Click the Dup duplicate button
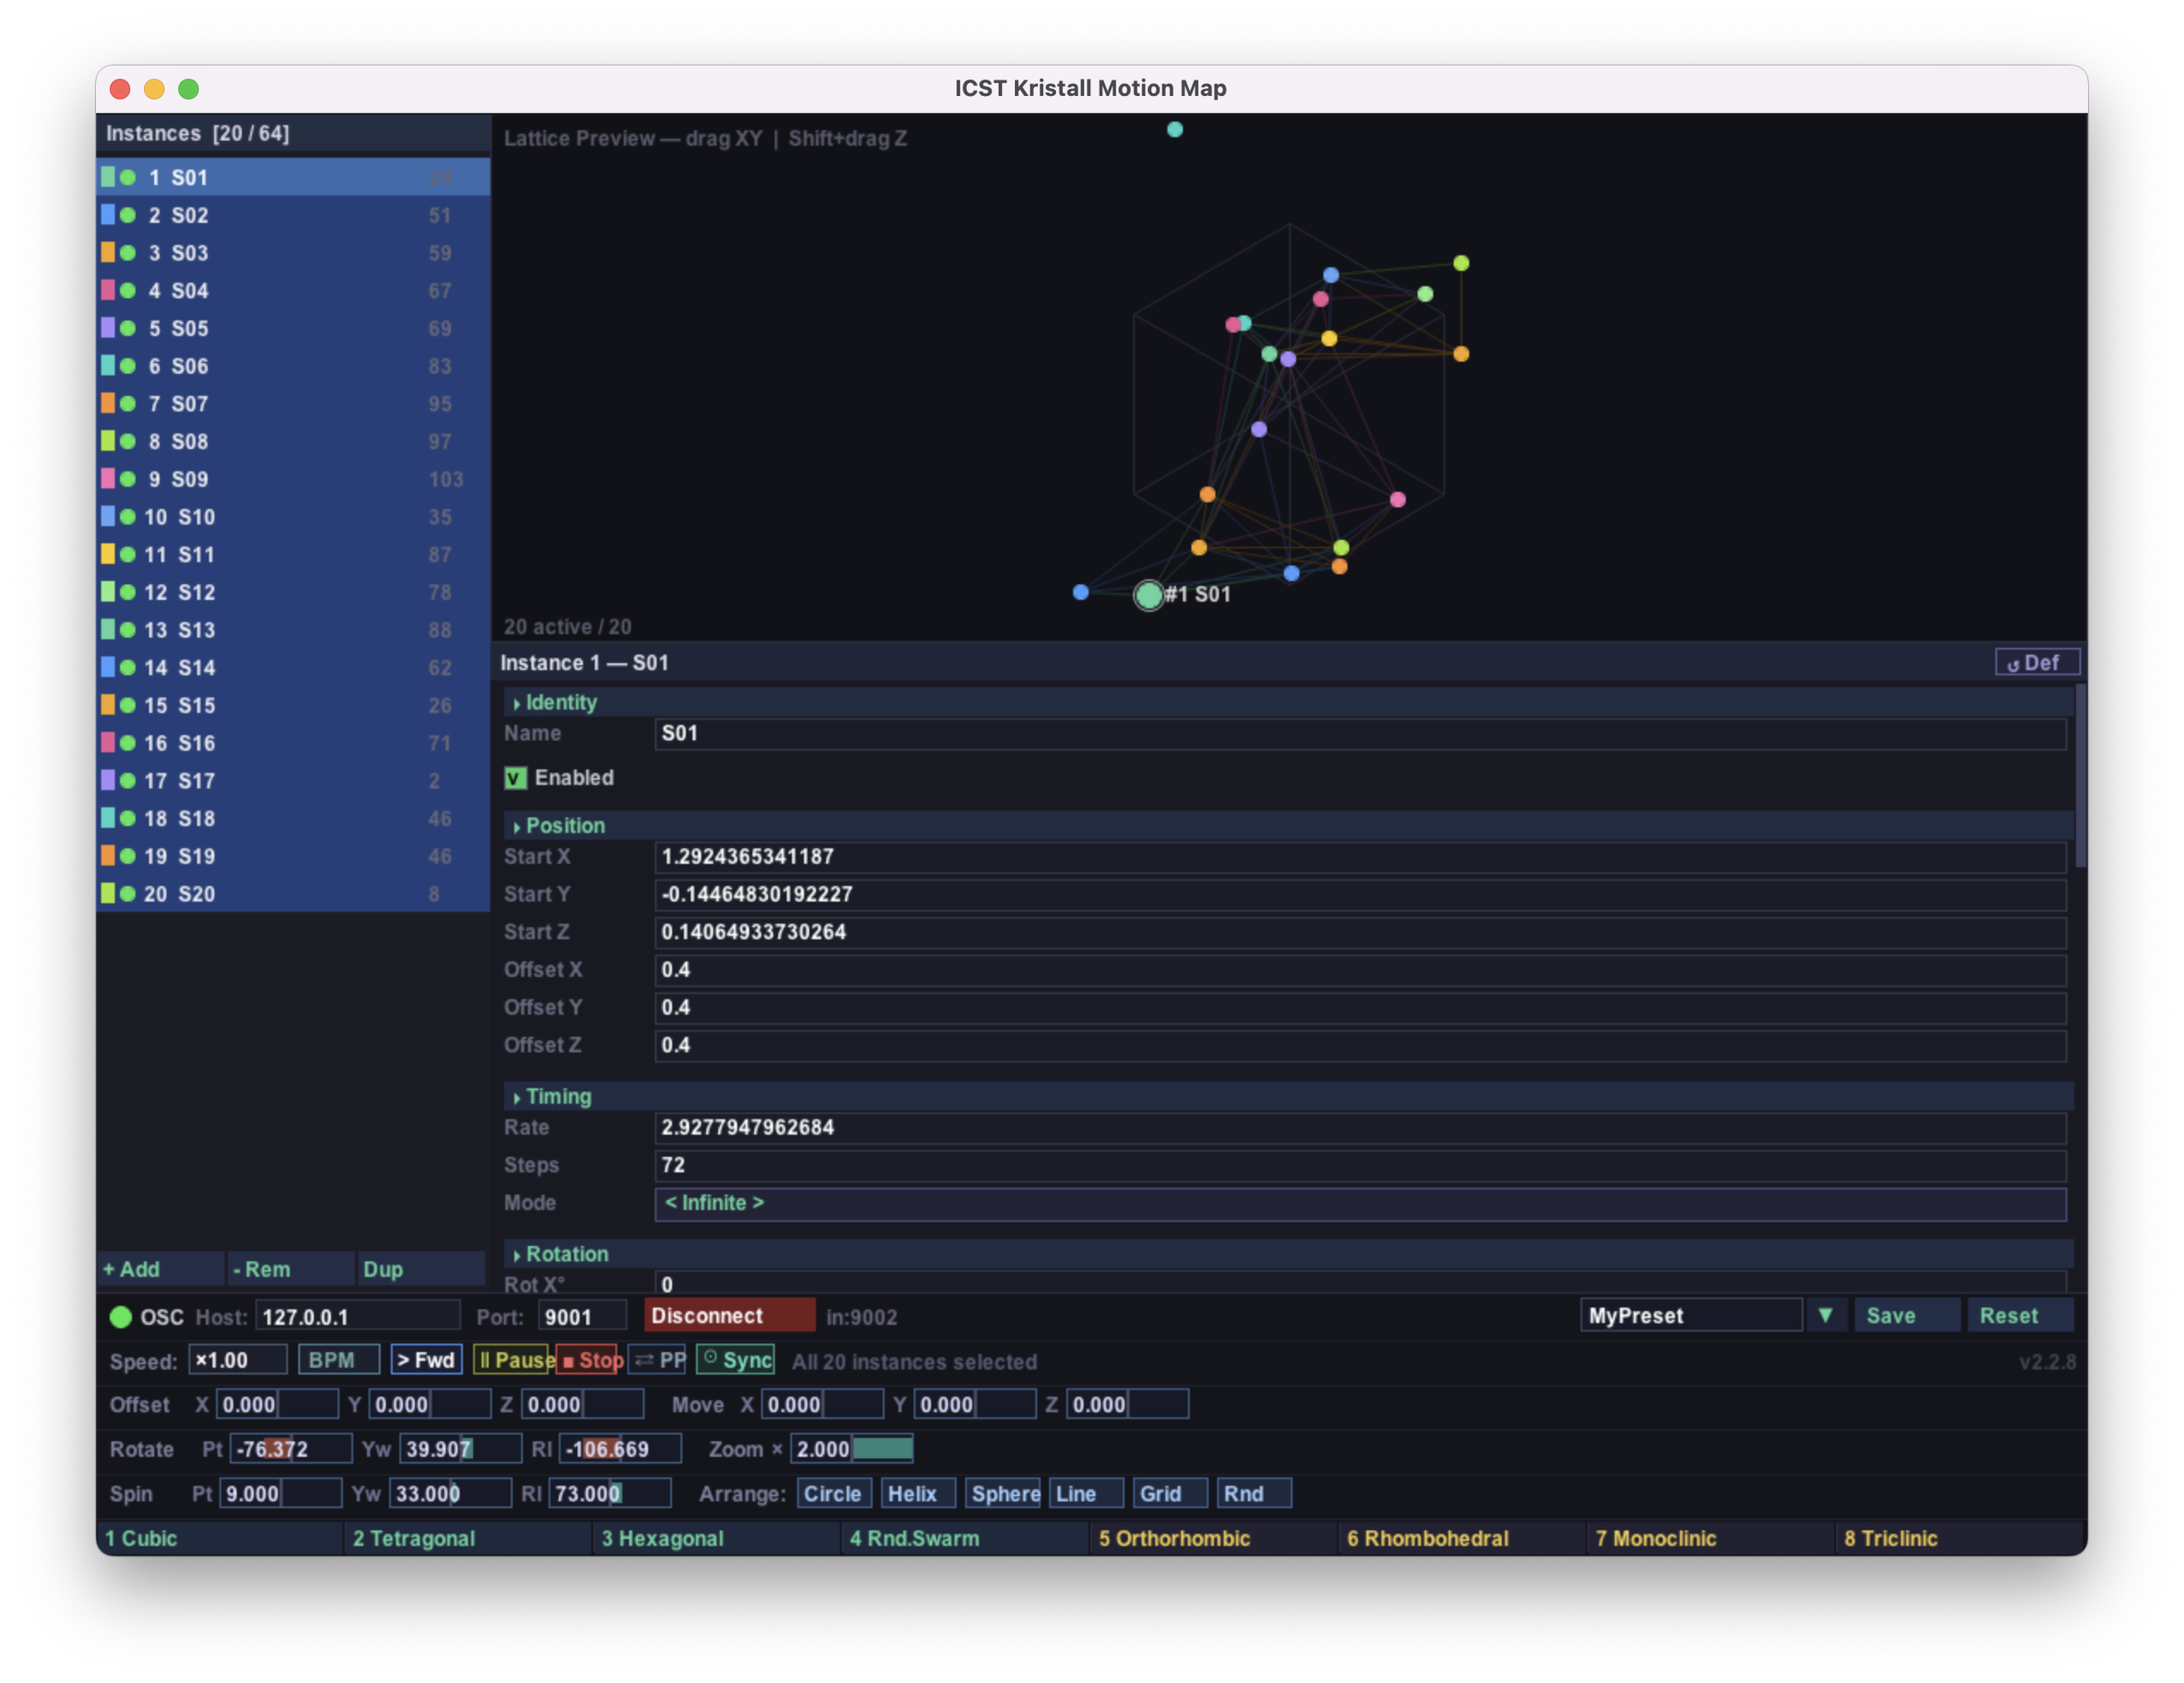Screen dimensions: 2184x1683 click(420, 1269)
